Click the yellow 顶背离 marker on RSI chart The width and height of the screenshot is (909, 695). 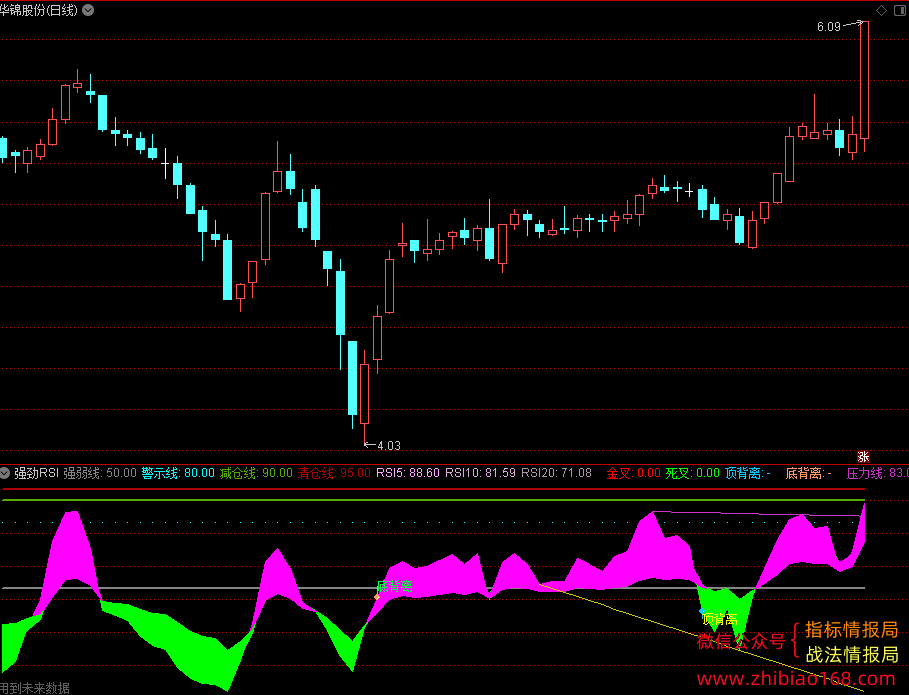click(720, 619)
